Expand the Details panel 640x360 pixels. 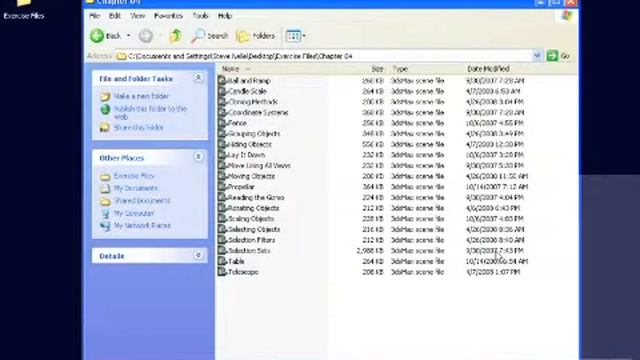click(198, 255)
